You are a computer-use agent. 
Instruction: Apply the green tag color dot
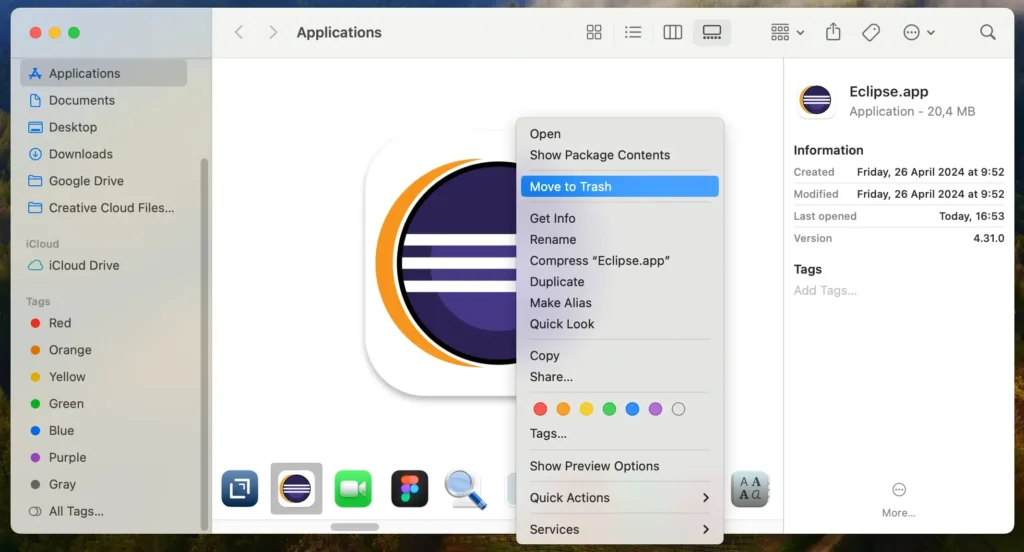tap(609, 409)
